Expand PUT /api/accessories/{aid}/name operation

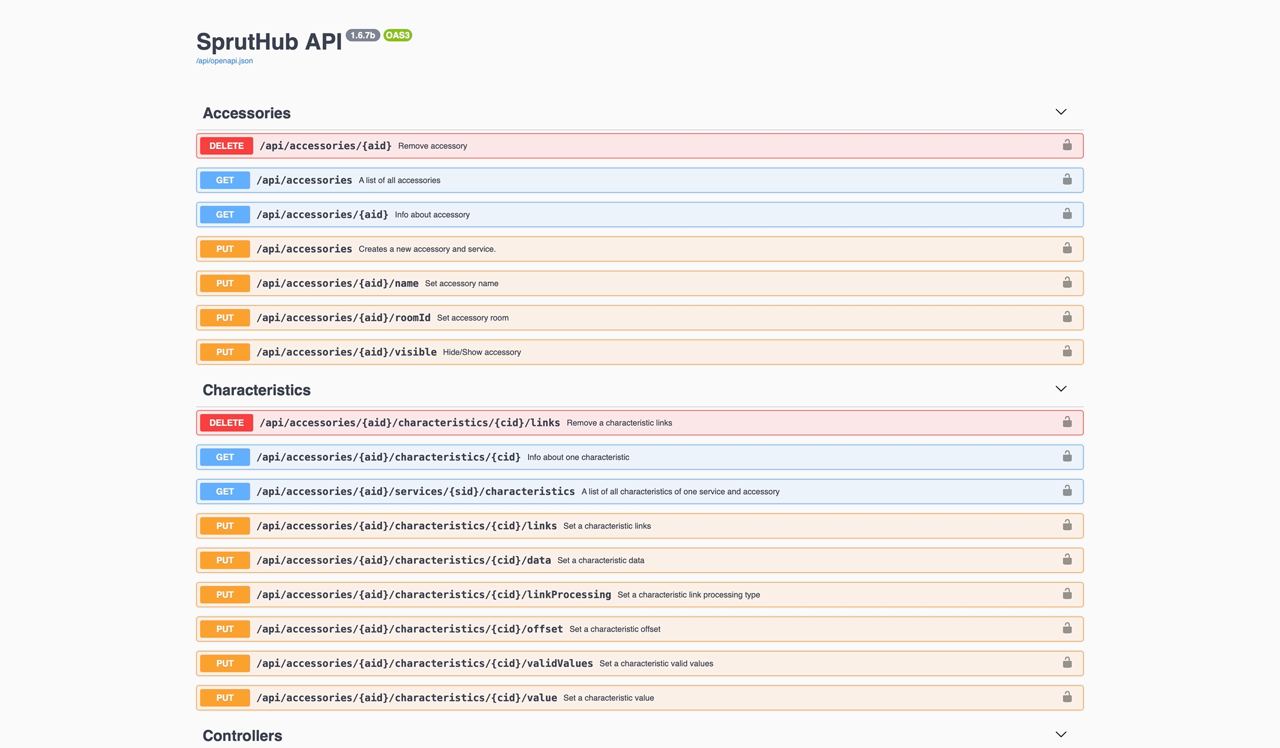pyautogui.click(x=640, y=283)
